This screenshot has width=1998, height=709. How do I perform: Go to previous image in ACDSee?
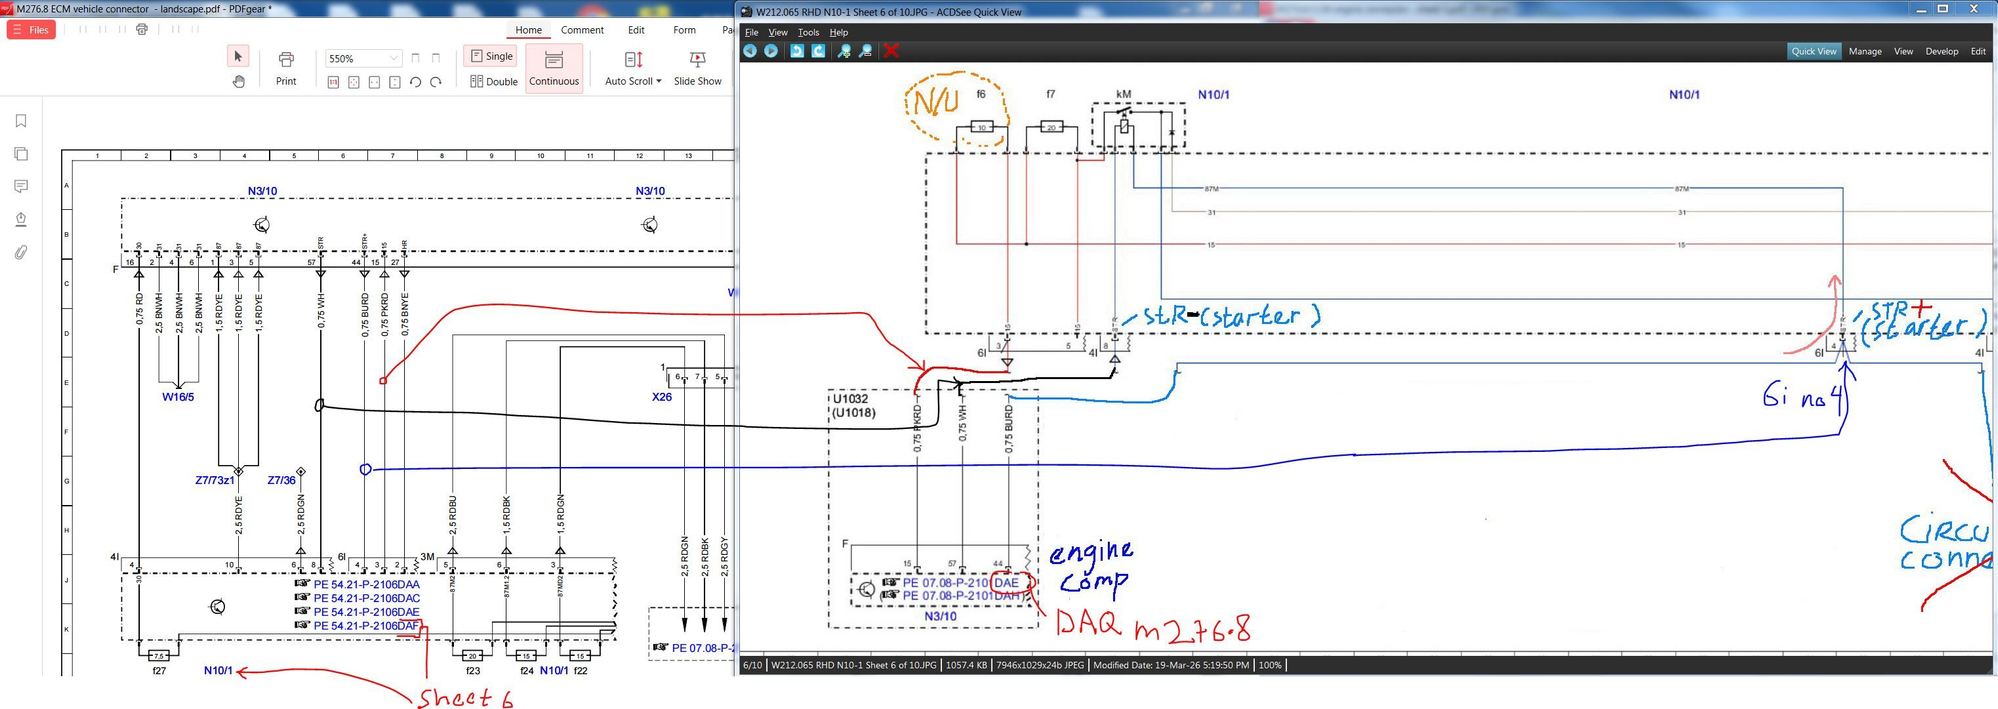click(750, 51)
